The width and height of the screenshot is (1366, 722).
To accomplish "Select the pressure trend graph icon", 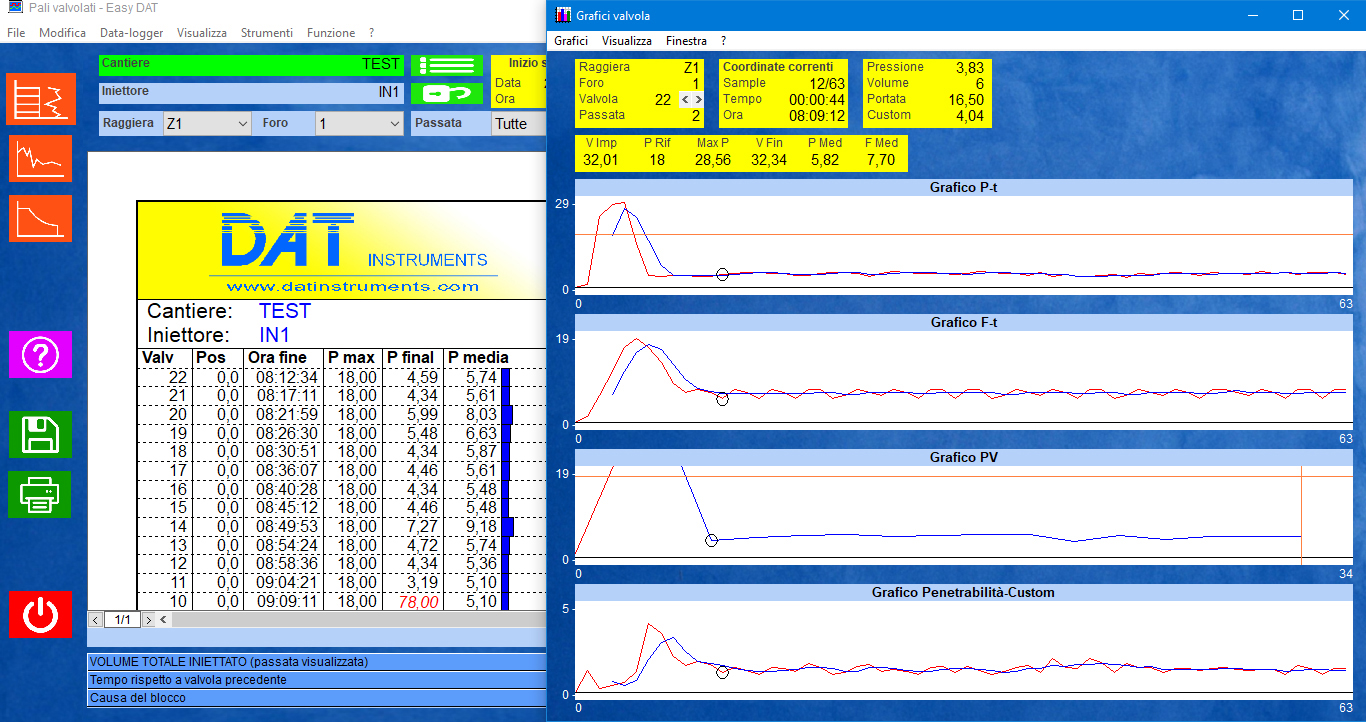I will tap(40, 158).
